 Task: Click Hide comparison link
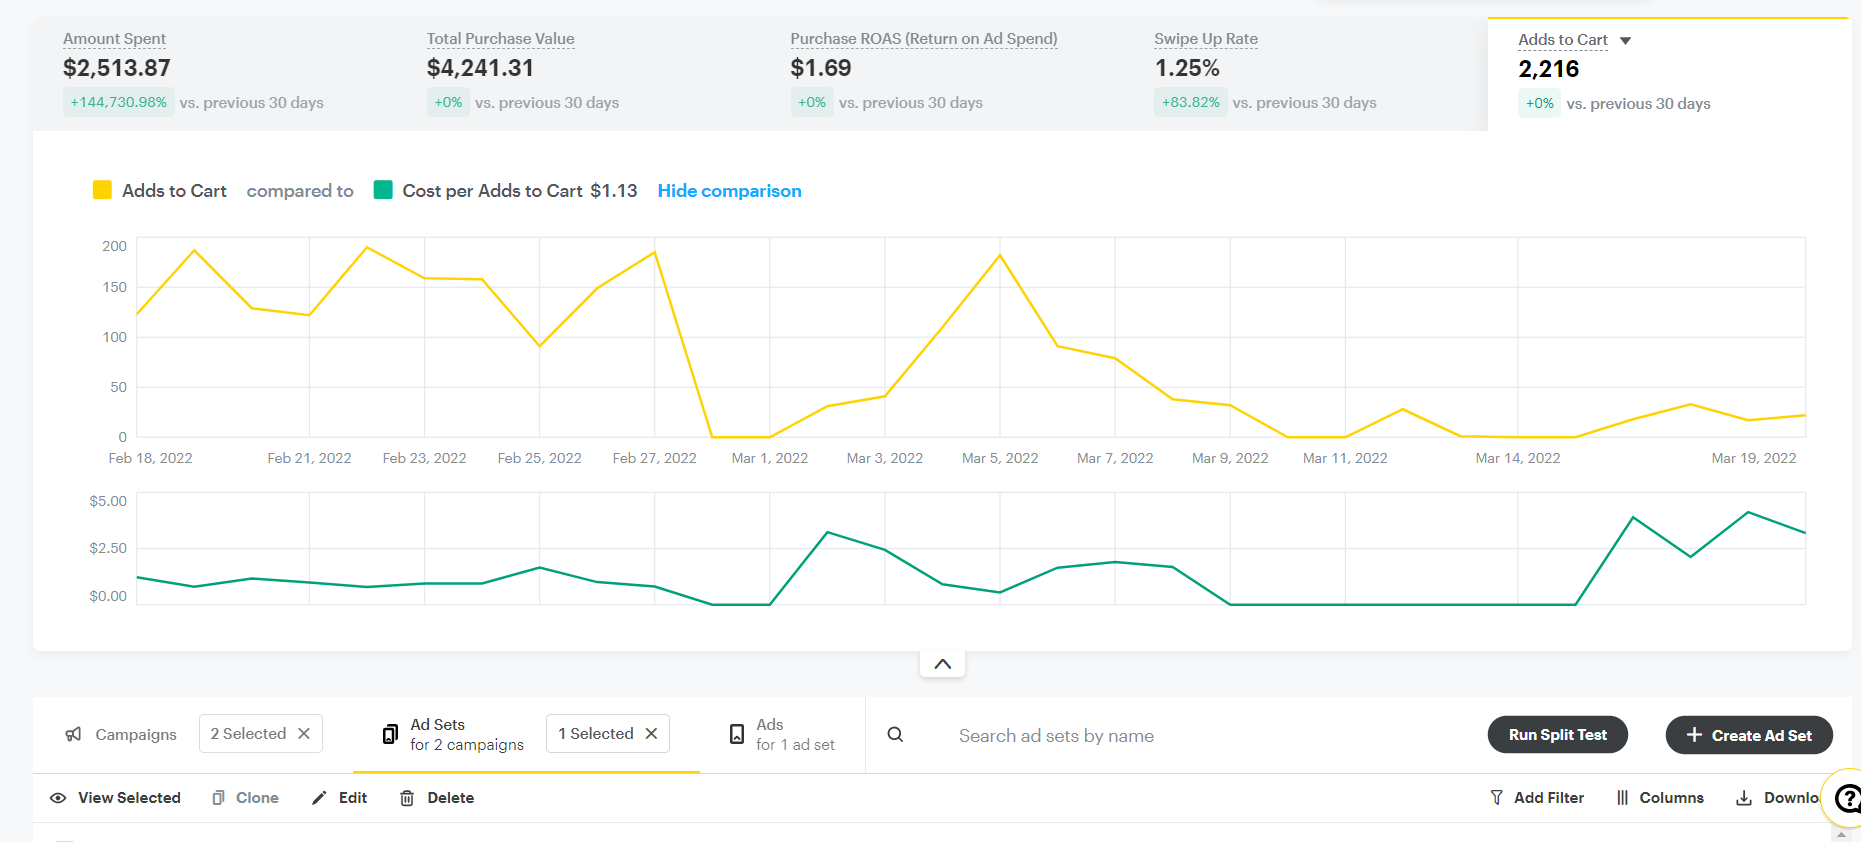[729, 191]
